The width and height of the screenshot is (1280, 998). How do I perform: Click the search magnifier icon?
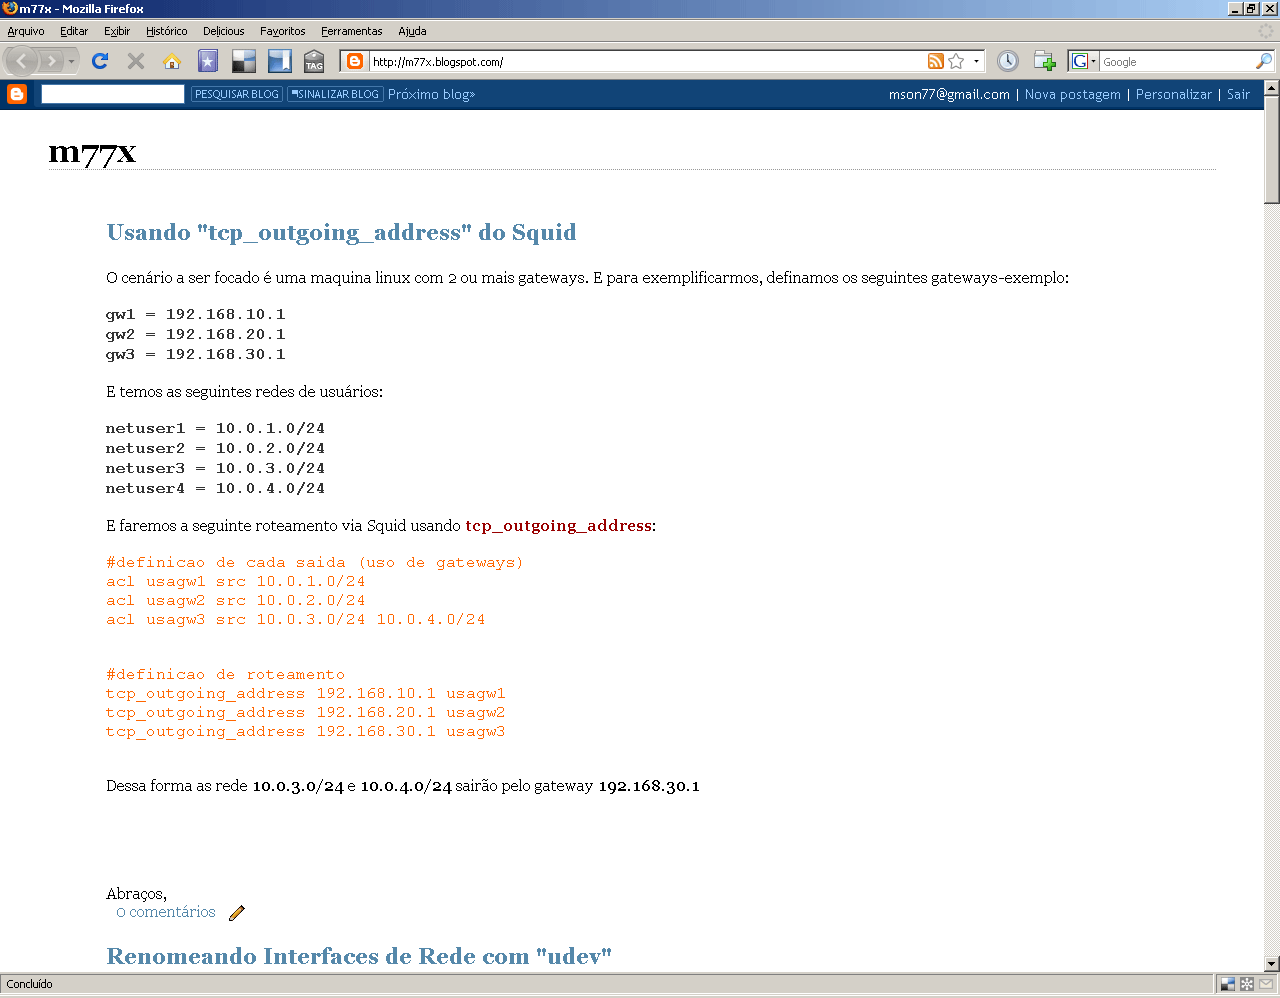[1264, 61]
